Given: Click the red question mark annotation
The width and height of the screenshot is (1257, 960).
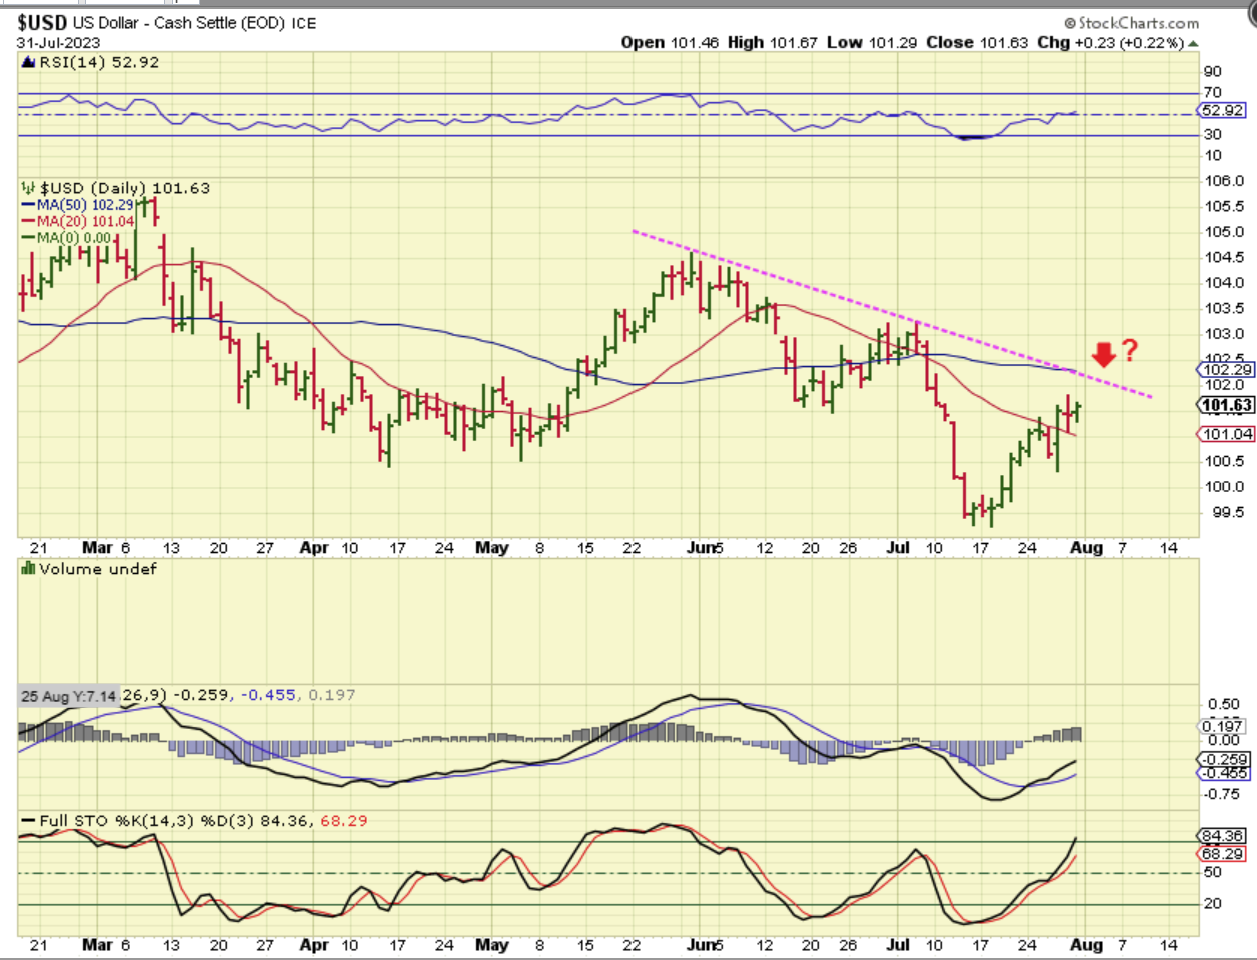Looking at the screenshot, I should click(x=1129, y=350).
